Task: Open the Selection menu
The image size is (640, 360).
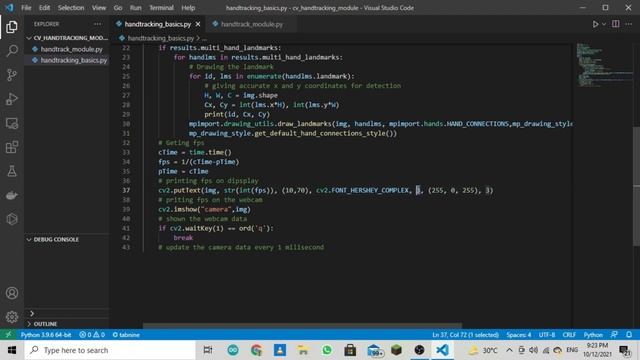Action: tap(71, 8)
